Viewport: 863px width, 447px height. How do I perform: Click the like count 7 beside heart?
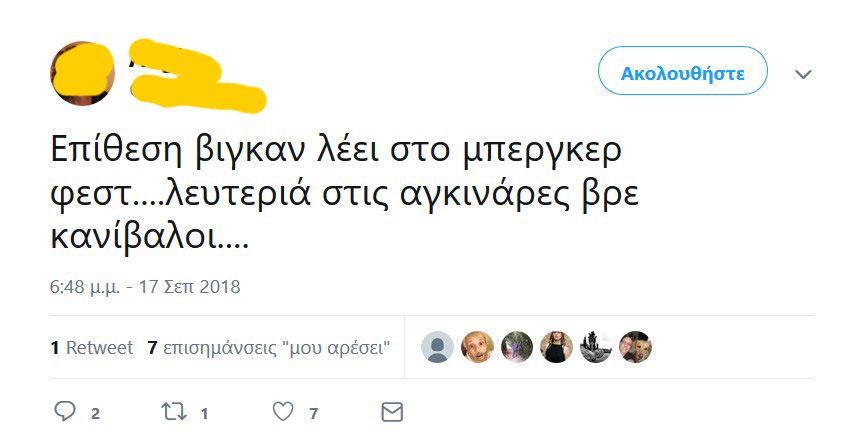[x=313, y=413]
